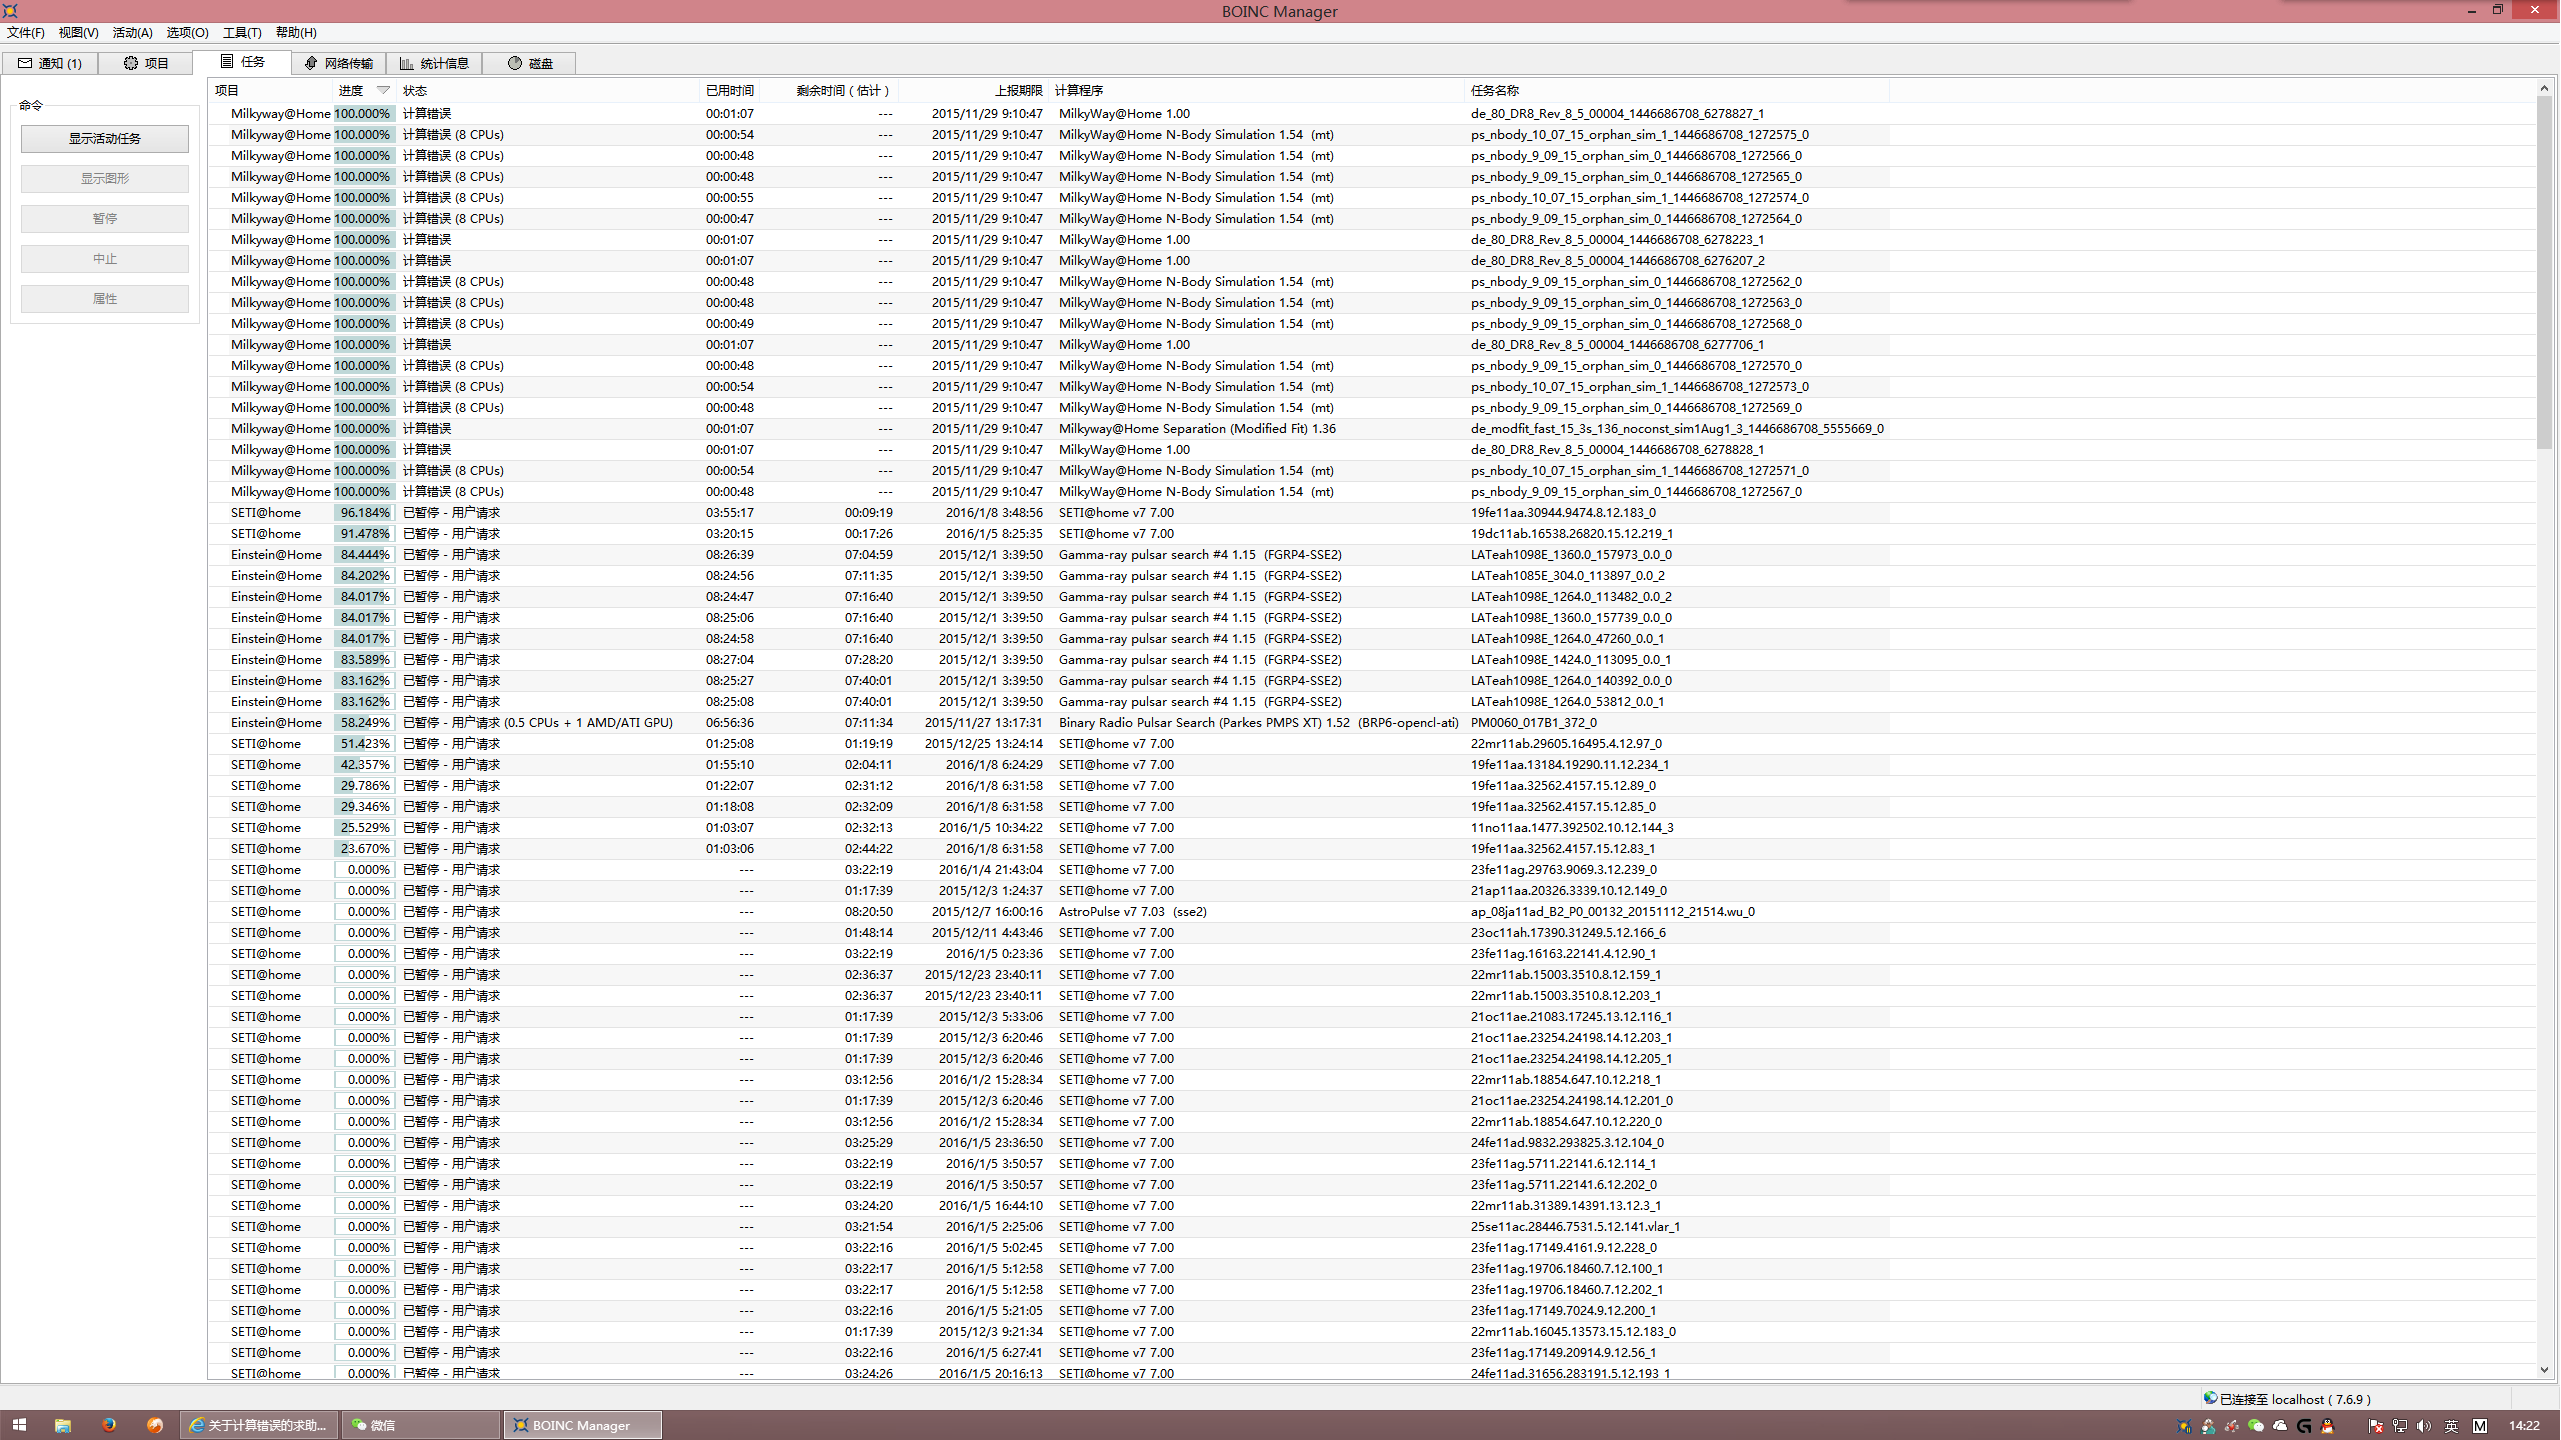Sort by the 计算程序 column header

[x=1256, y=90]
